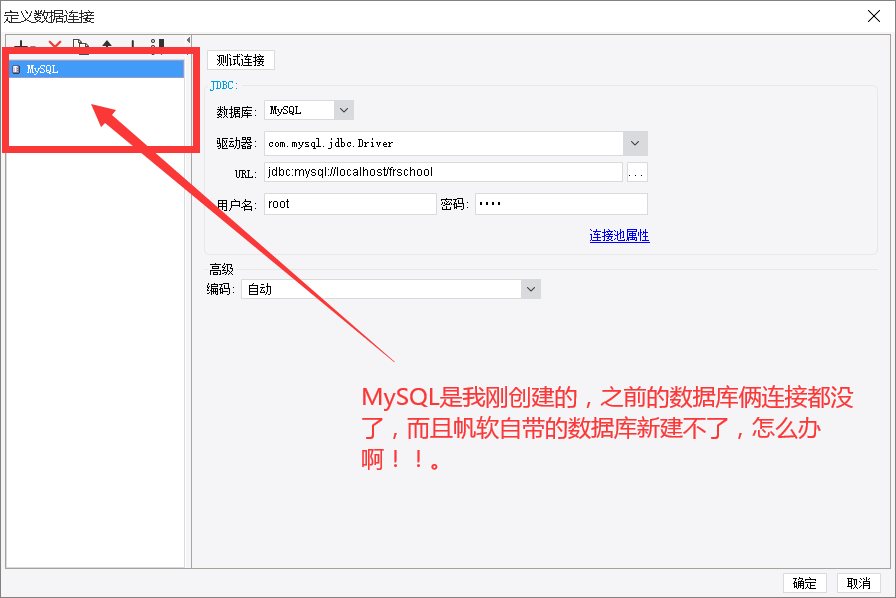Open the 连接池属性 connection pool link
The image size is (896, 598).
[619, 236]
